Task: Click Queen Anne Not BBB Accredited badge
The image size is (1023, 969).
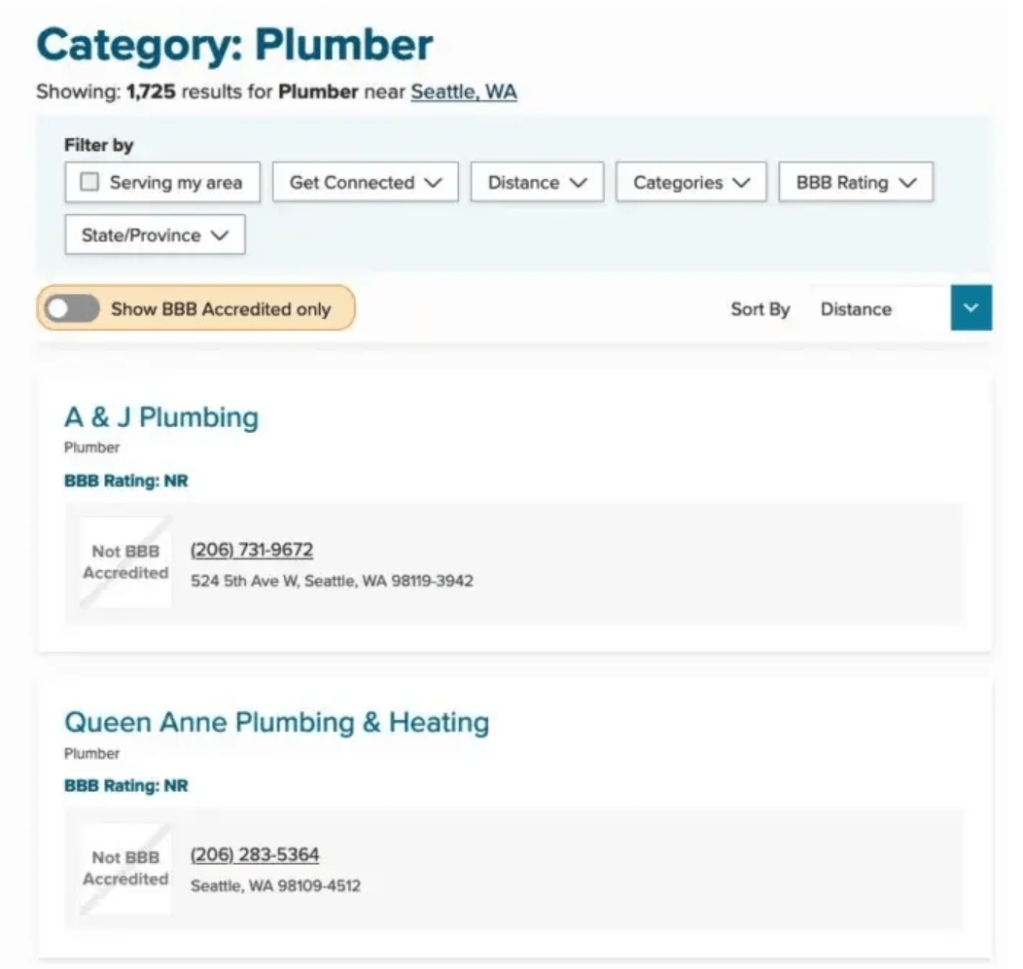Action: click(x=126, y=869)
